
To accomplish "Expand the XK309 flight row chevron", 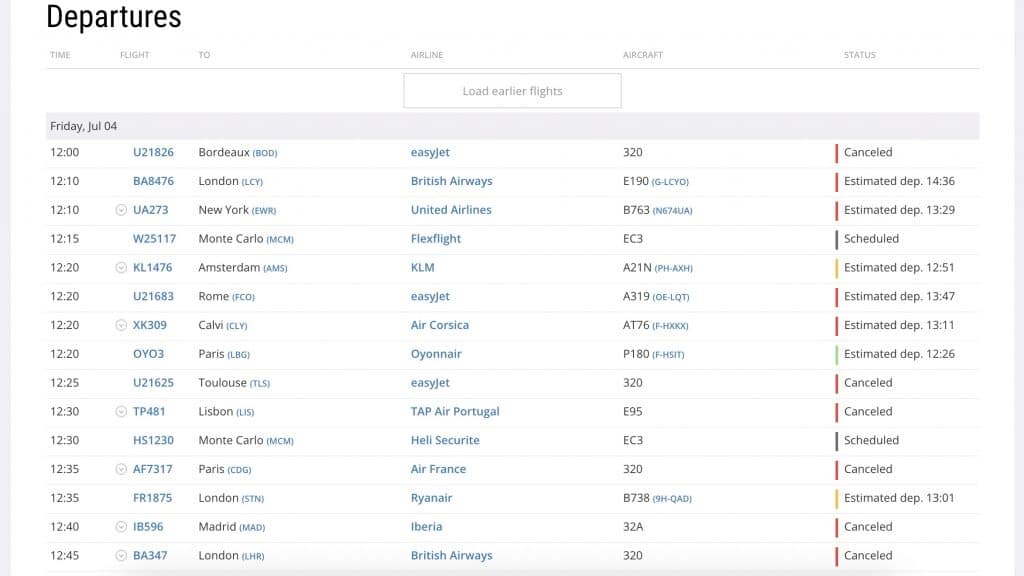I will (x=121, y=325).
